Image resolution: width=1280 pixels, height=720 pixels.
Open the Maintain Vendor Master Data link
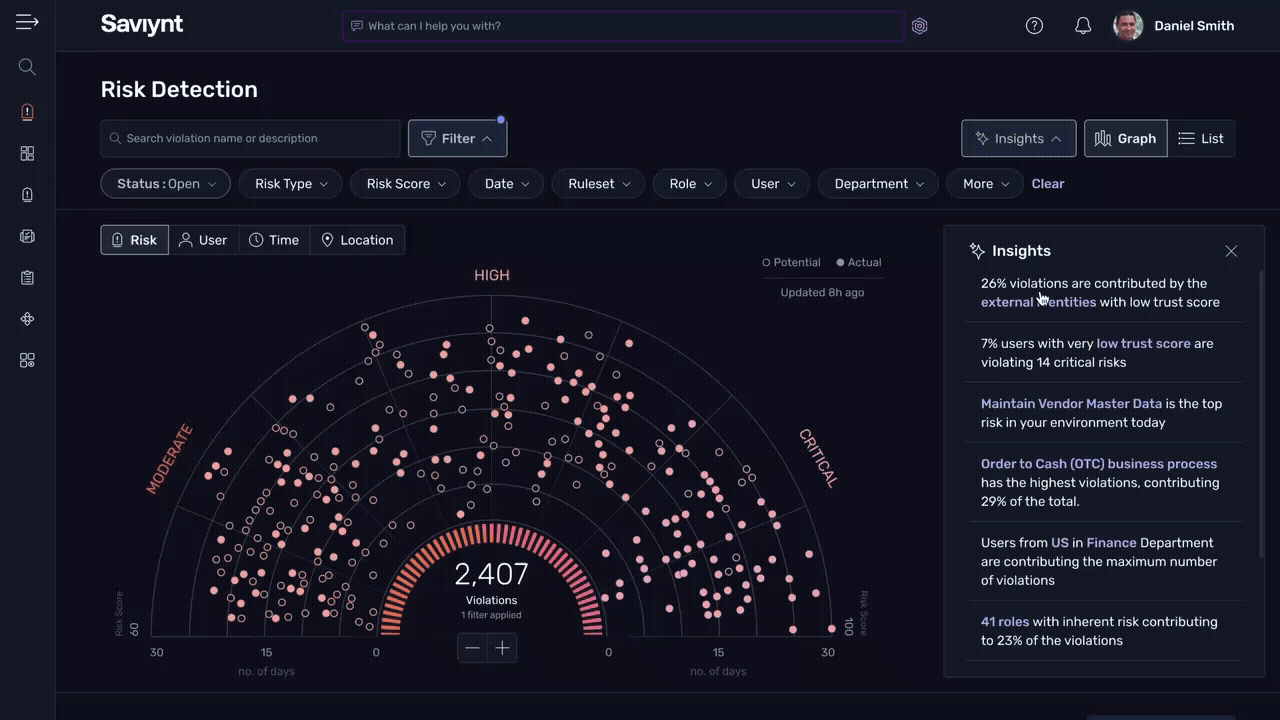(1071, 404)
